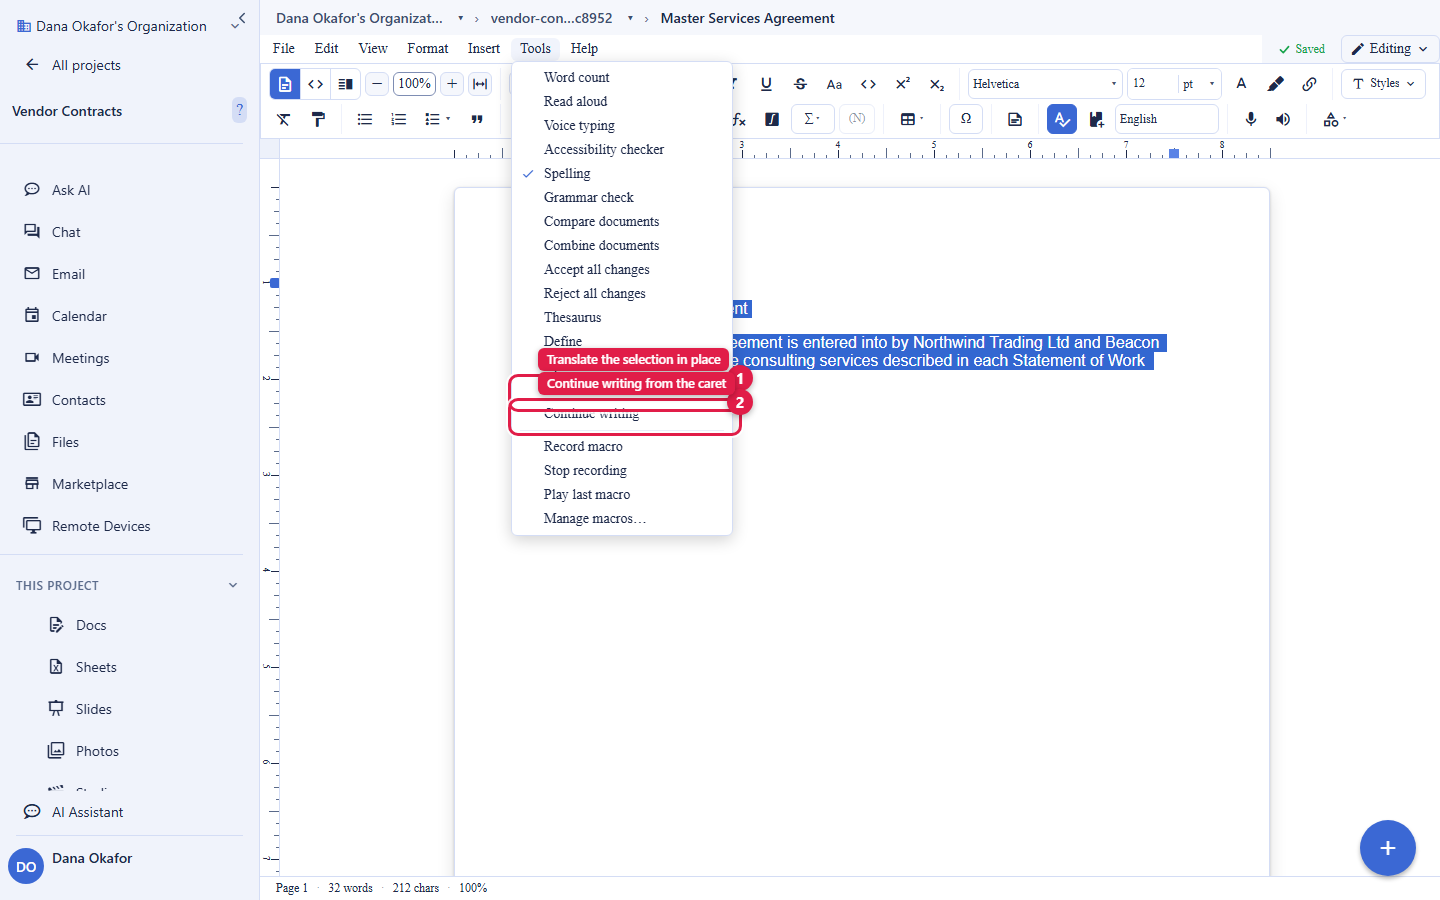Open special characters (Omega) icon
Screen dimensions: 1440x900
click(966, 119)
